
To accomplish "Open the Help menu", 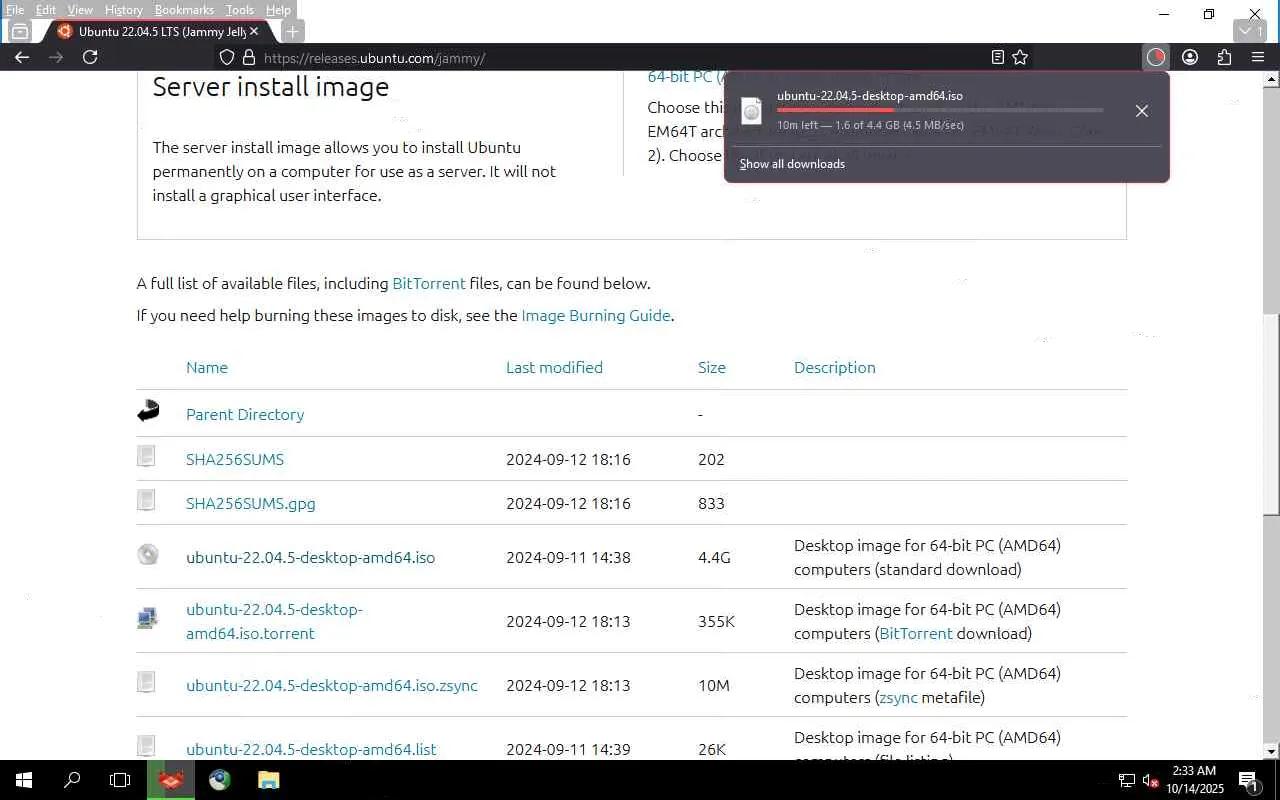I will 278,10.
